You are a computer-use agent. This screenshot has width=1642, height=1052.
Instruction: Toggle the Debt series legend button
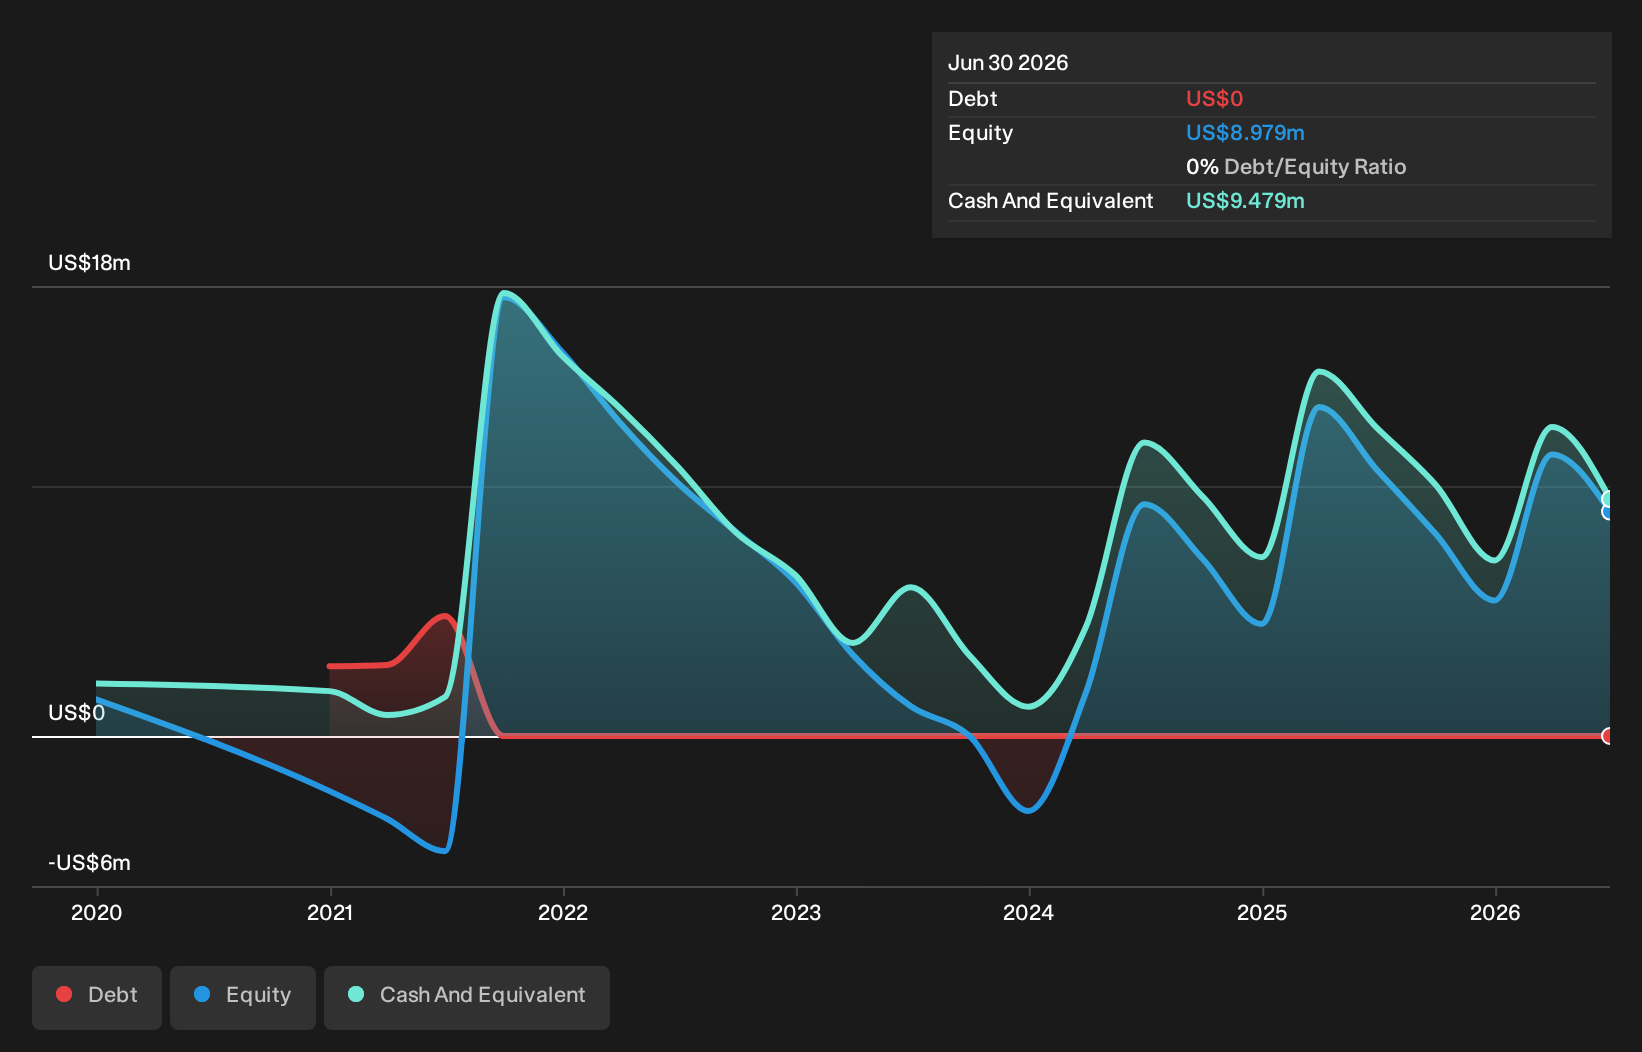coord(97,997)
